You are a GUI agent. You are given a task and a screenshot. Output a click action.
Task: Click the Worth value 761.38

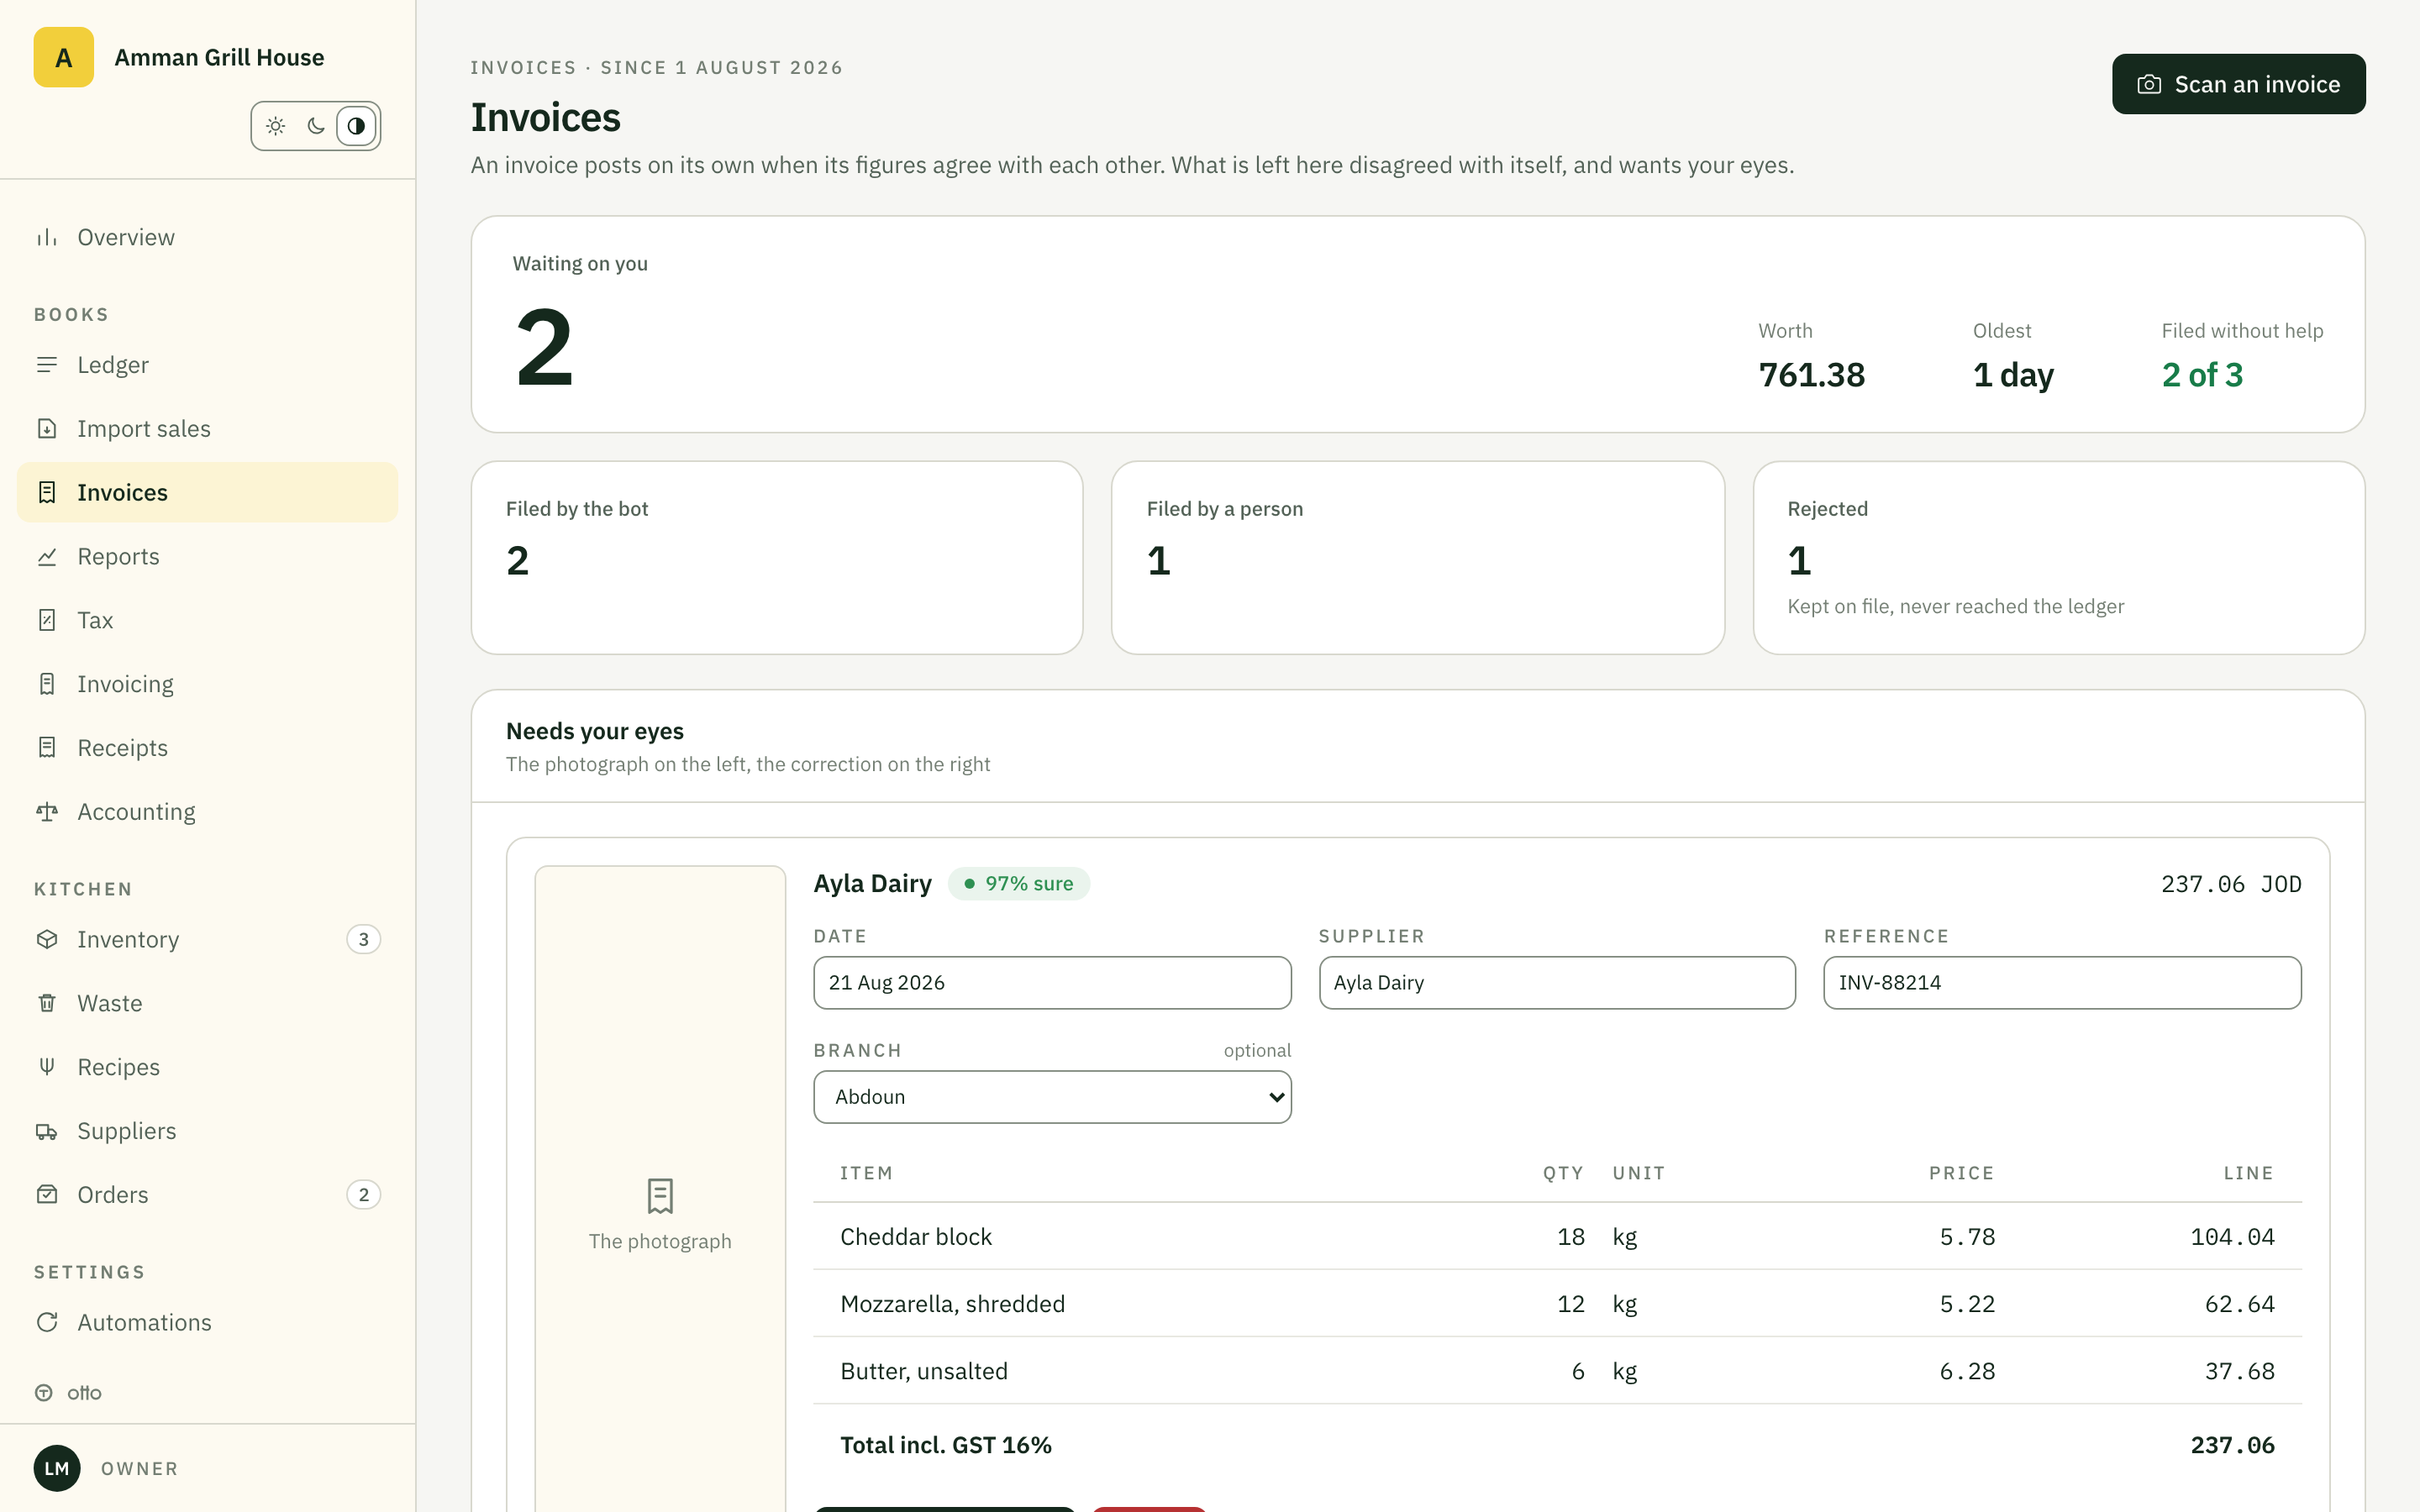[x=1811, y=375]
